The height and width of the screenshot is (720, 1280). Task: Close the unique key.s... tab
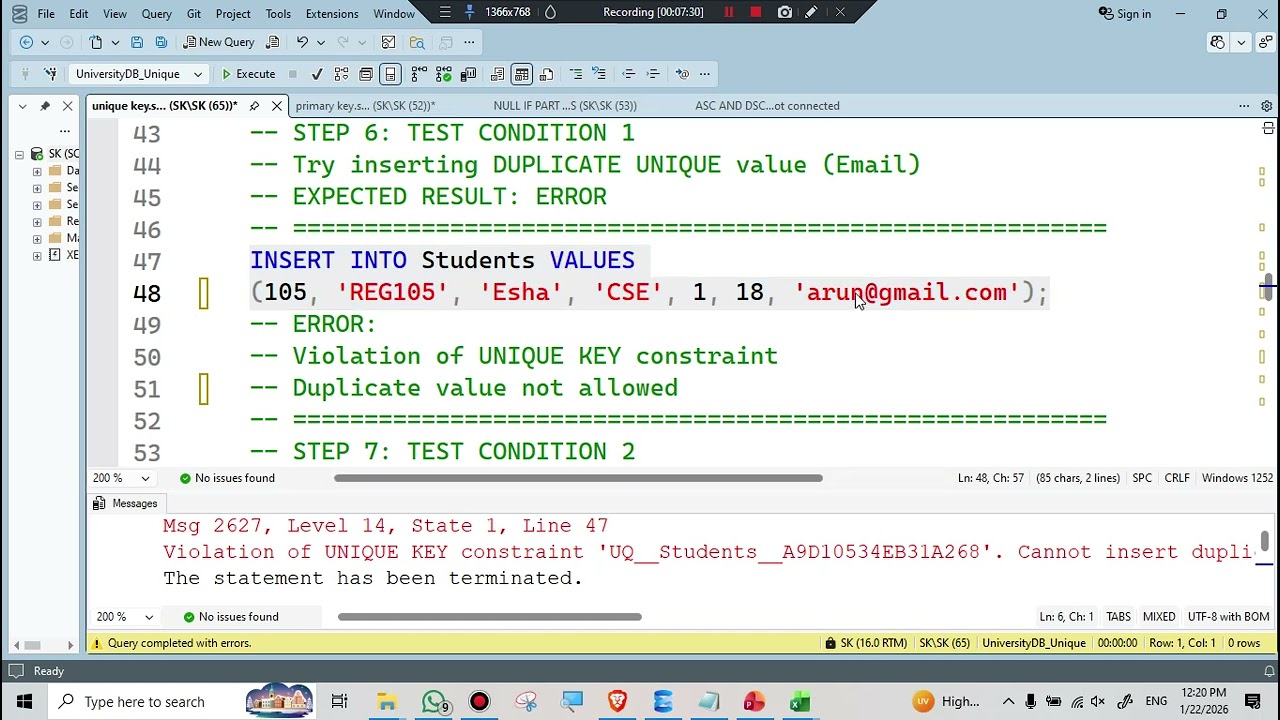pyautogui.click(x=277, y=106)
